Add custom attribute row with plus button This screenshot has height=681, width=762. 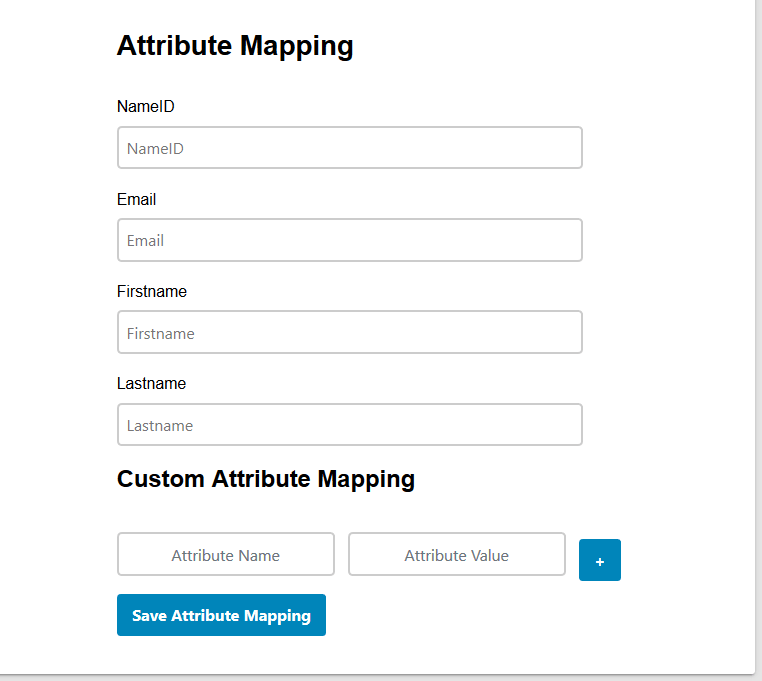tap(600, 560)
